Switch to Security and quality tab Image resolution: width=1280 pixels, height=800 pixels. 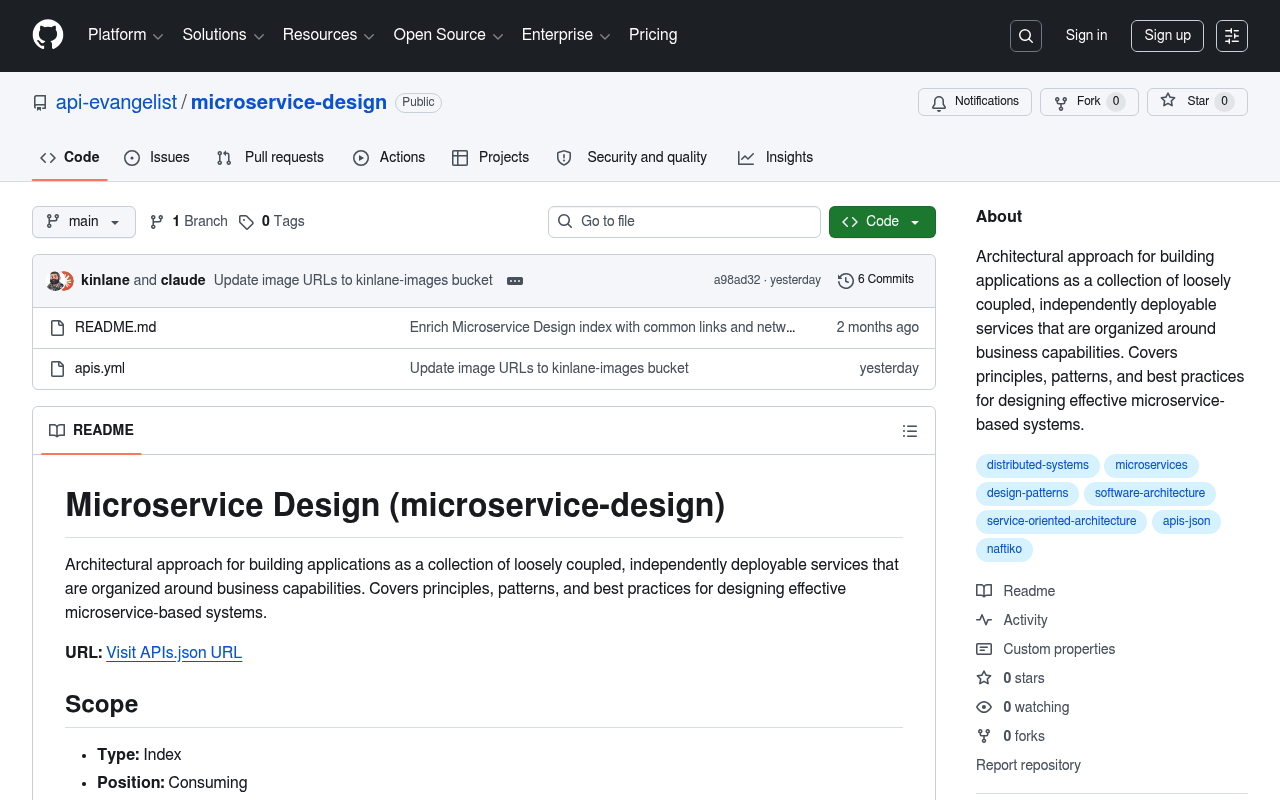click(x=632, y=158)
